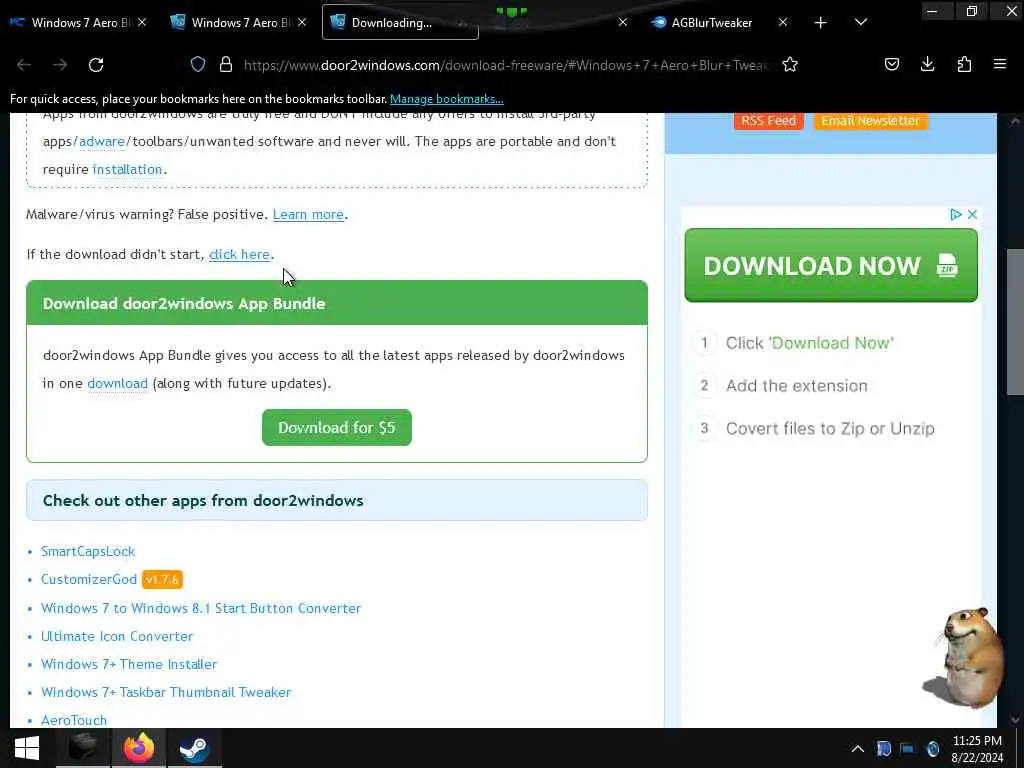Screen dimensions: 1024x768
Task: Click the 'click here' download link
Action: pos(239,254)
